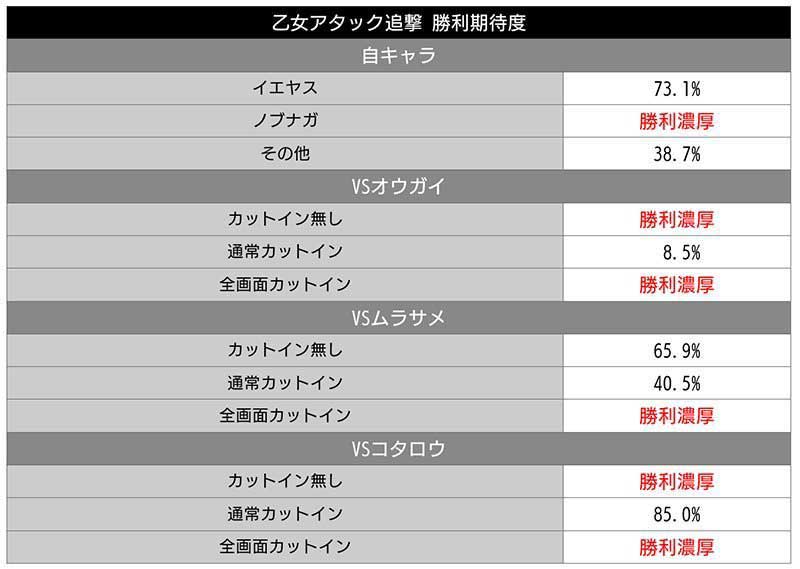Click the イエヤス row label

(285, 88)
